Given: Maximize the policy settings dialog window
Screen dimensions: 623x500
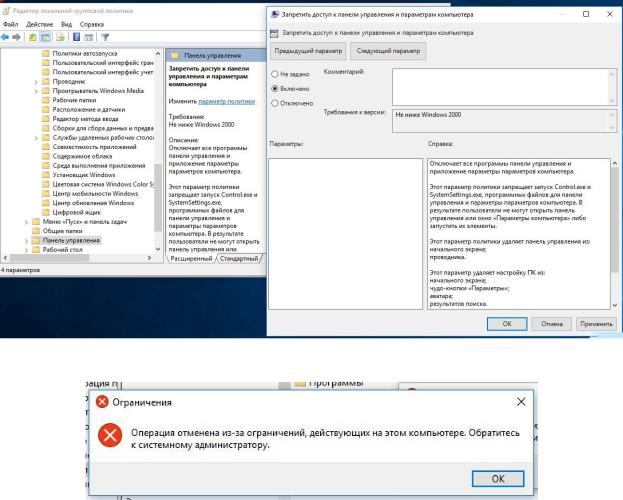Looking at the screenshot, I should click(586, 14).
